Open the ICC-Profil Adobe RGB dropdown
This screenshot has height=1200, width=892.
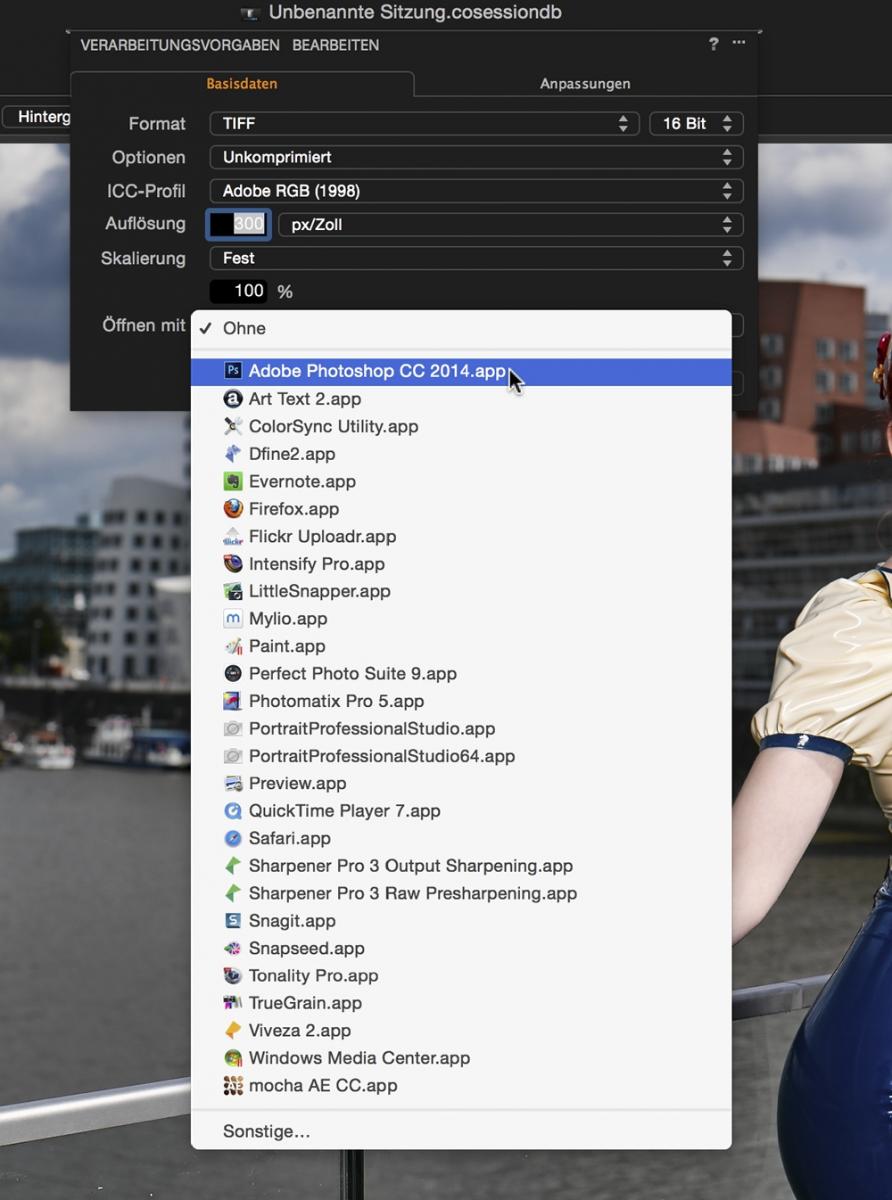(x=476, y=191)
